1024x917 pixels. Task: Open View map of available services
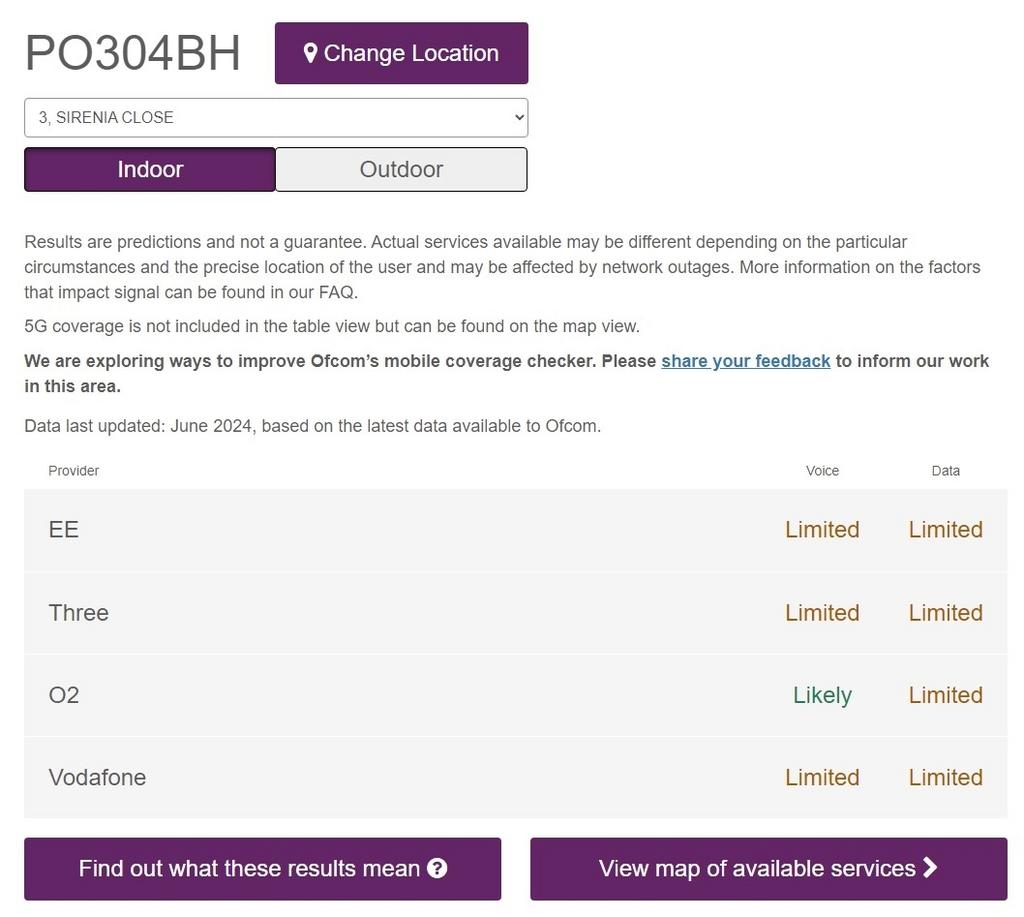768,868
